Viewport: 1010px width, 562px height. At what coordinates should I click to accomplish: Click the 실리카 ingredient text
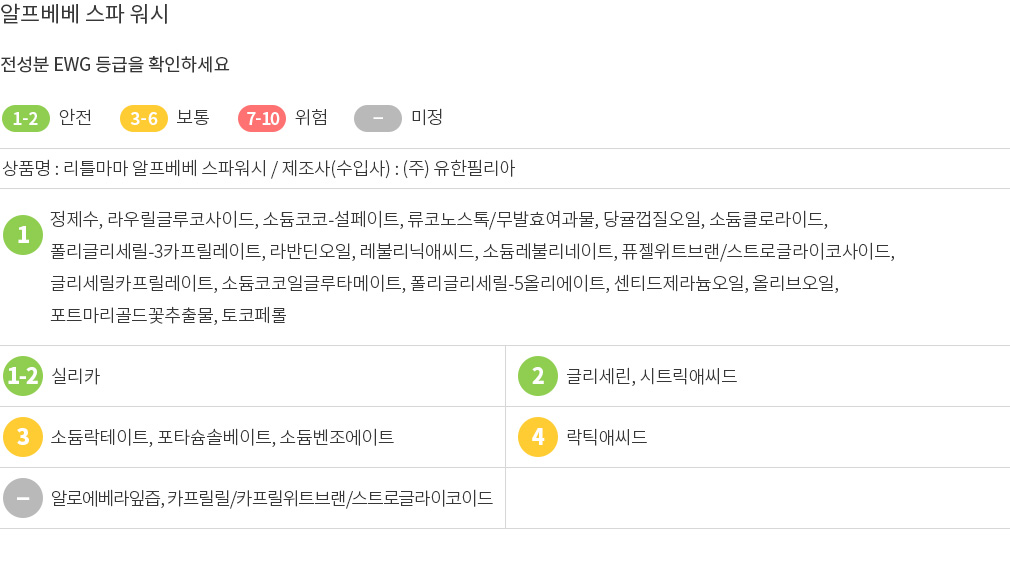tap(76, 376)
